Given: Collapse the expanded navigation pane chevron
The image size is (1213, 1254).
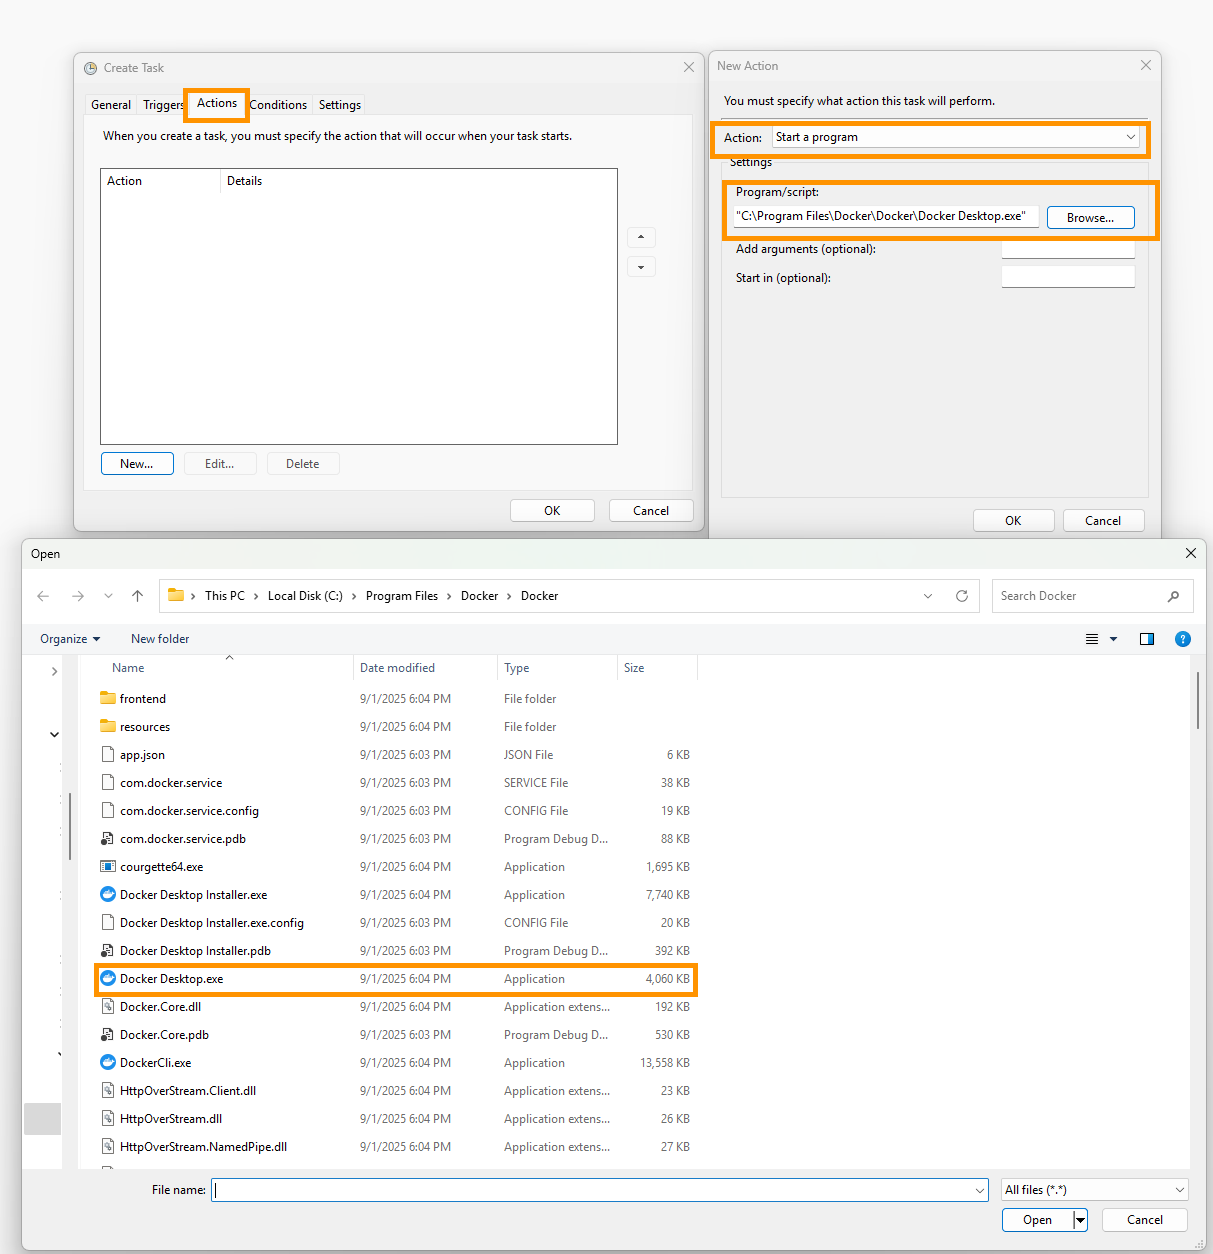Looking at the screenshot, I should pyautogui.click(x=54, y=735).
